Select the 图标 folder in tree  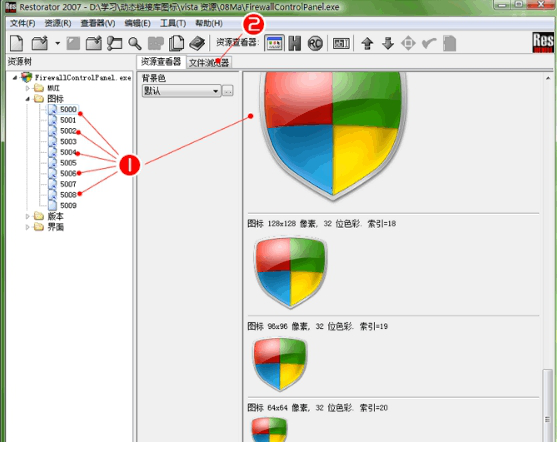[x=55, y=99]
